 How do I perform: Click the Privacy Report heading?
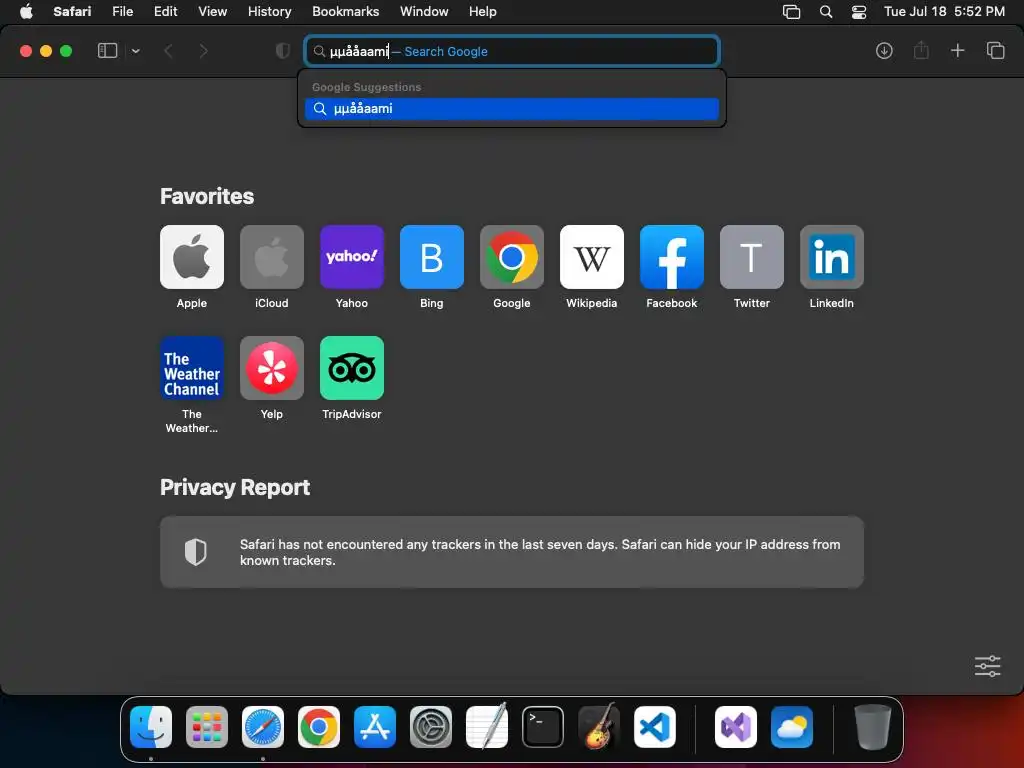[235, 487]
